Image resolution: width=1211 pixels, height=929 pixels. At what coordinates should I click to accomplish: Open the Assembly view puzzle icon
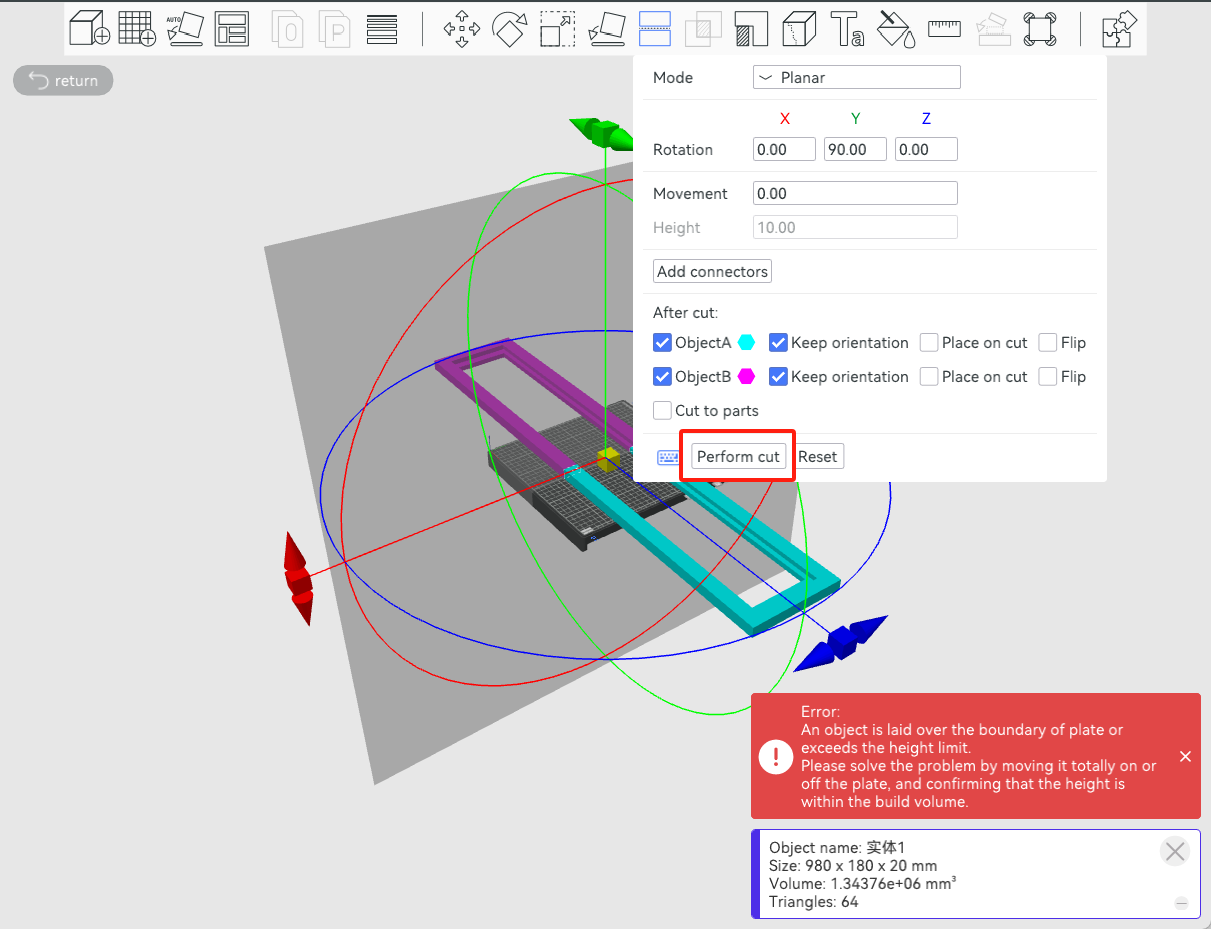1116,29
